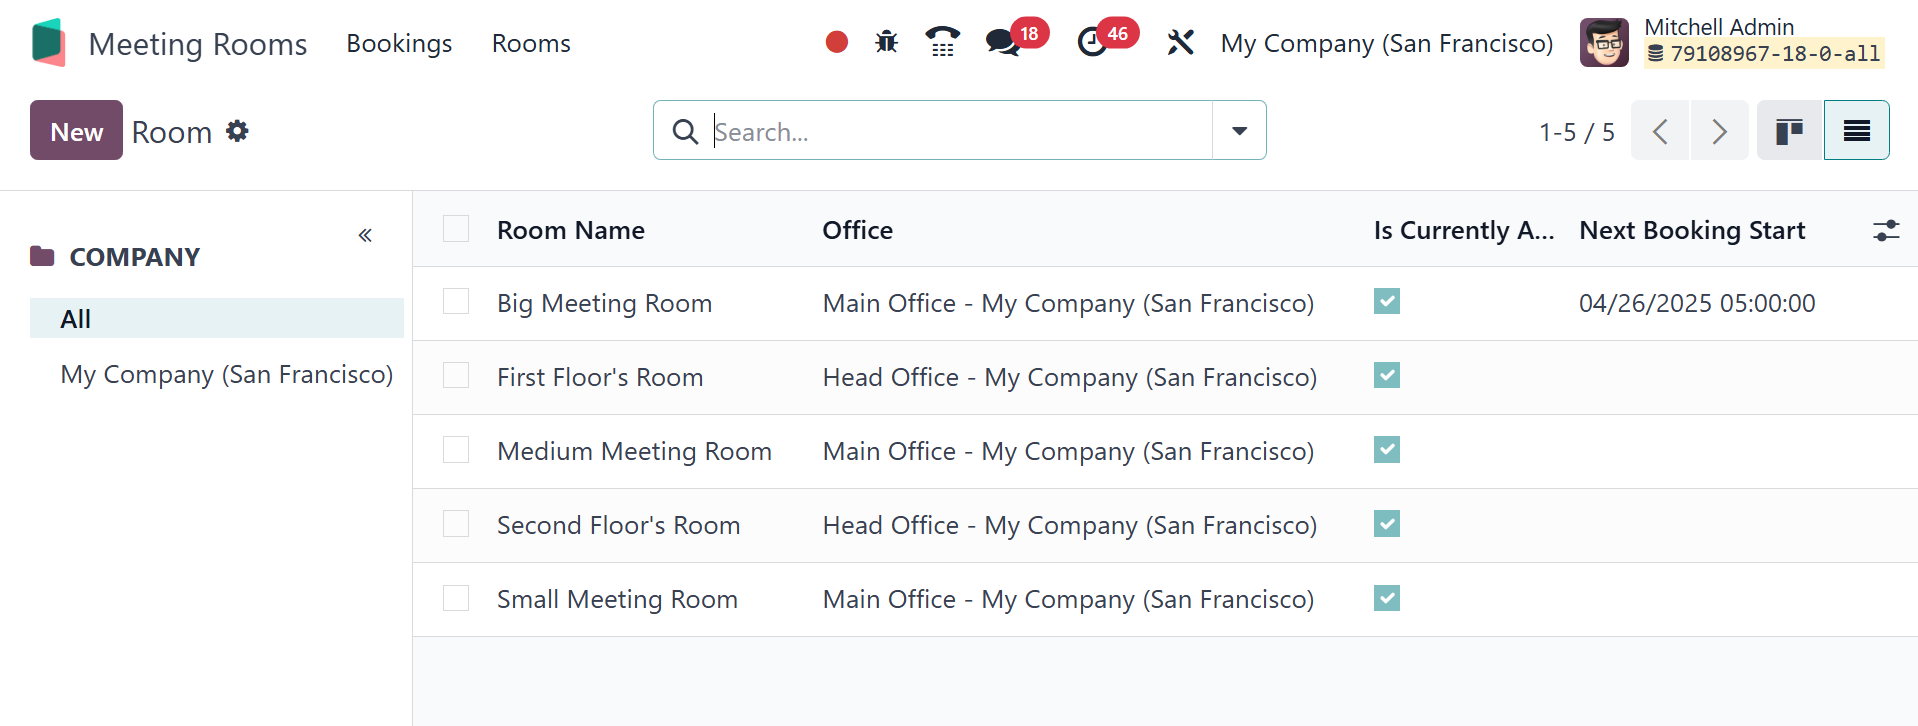Collapse the Company filter side panel
1918x726 pixels.
[x=365, y=236]
